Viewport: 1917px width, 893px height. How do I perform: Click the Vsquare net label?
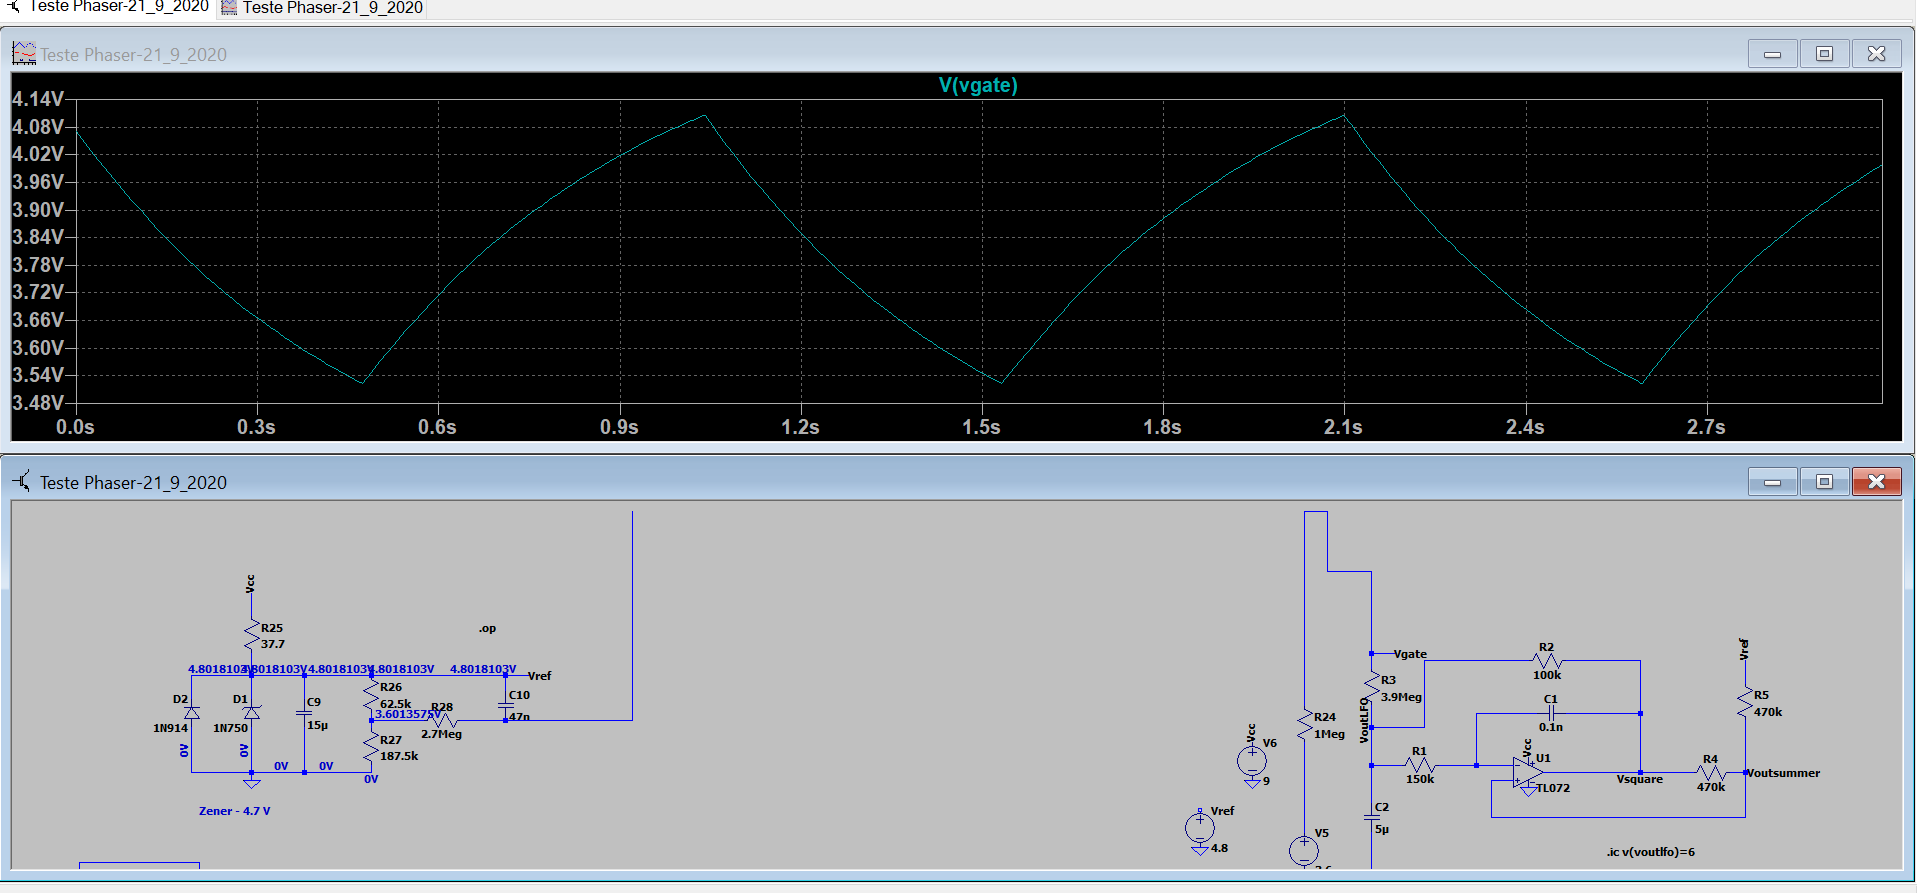pos(1640,779)
